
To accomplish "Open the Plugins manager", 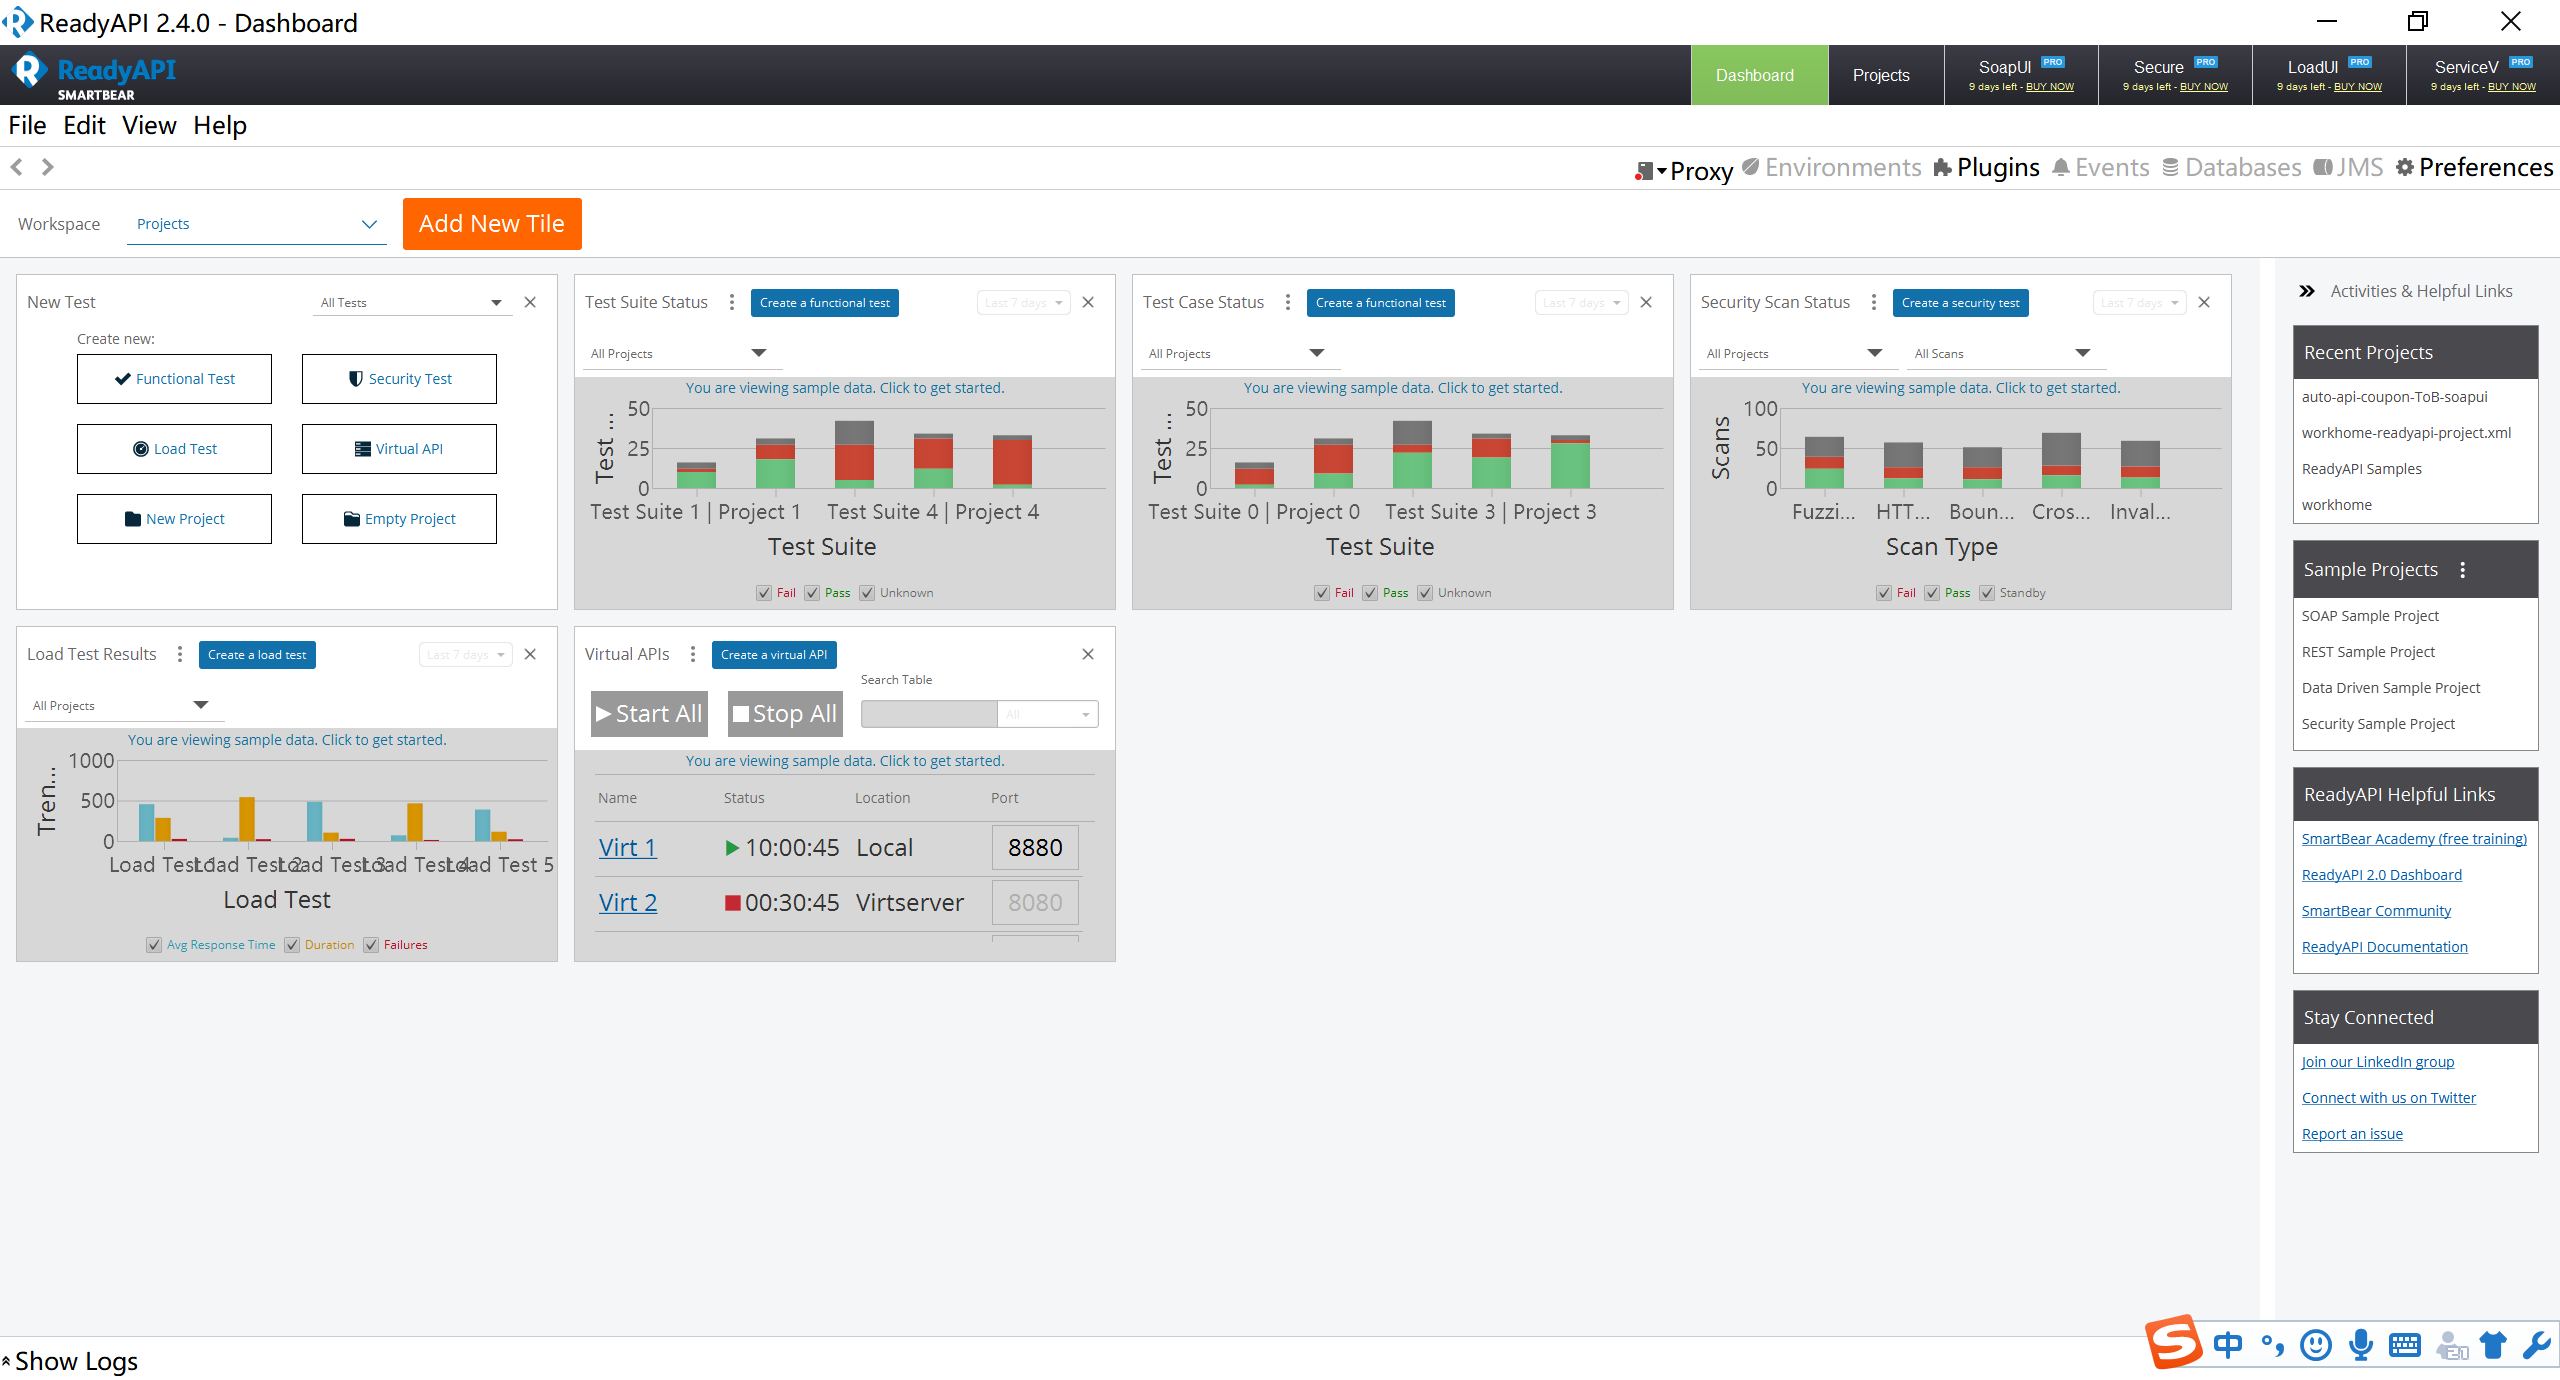I will (x=1986, y=168).
